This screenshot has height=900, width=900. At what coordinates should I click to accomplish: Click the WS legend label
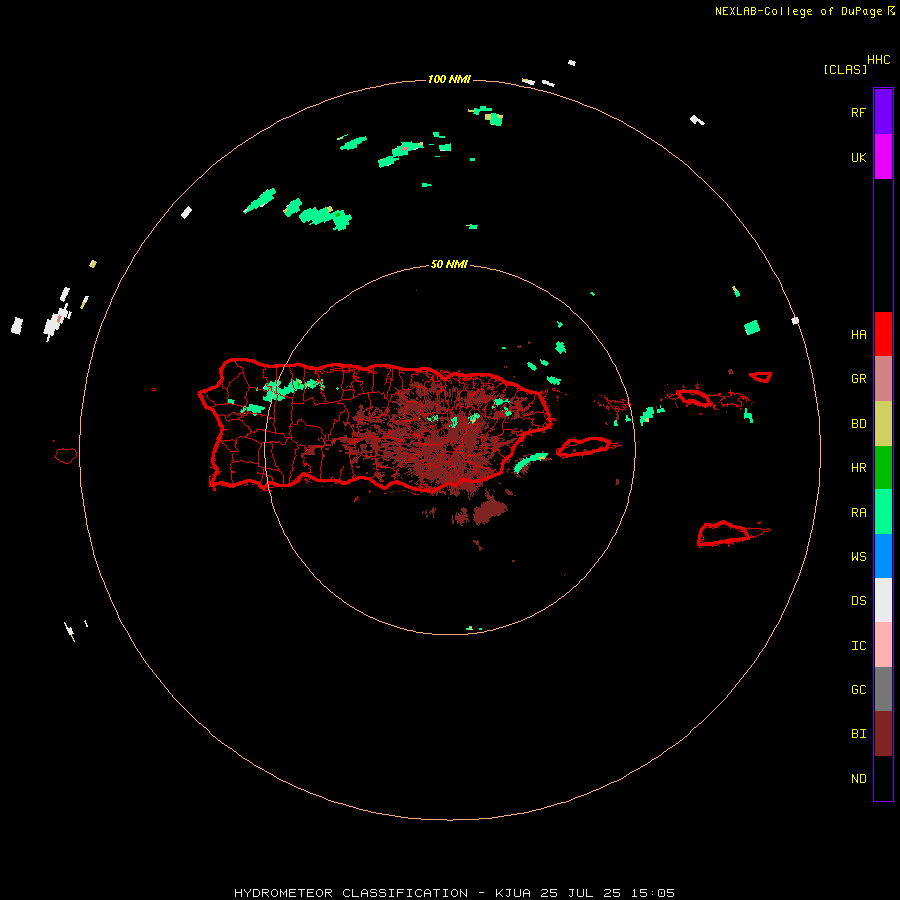click(x=858, y=556)
